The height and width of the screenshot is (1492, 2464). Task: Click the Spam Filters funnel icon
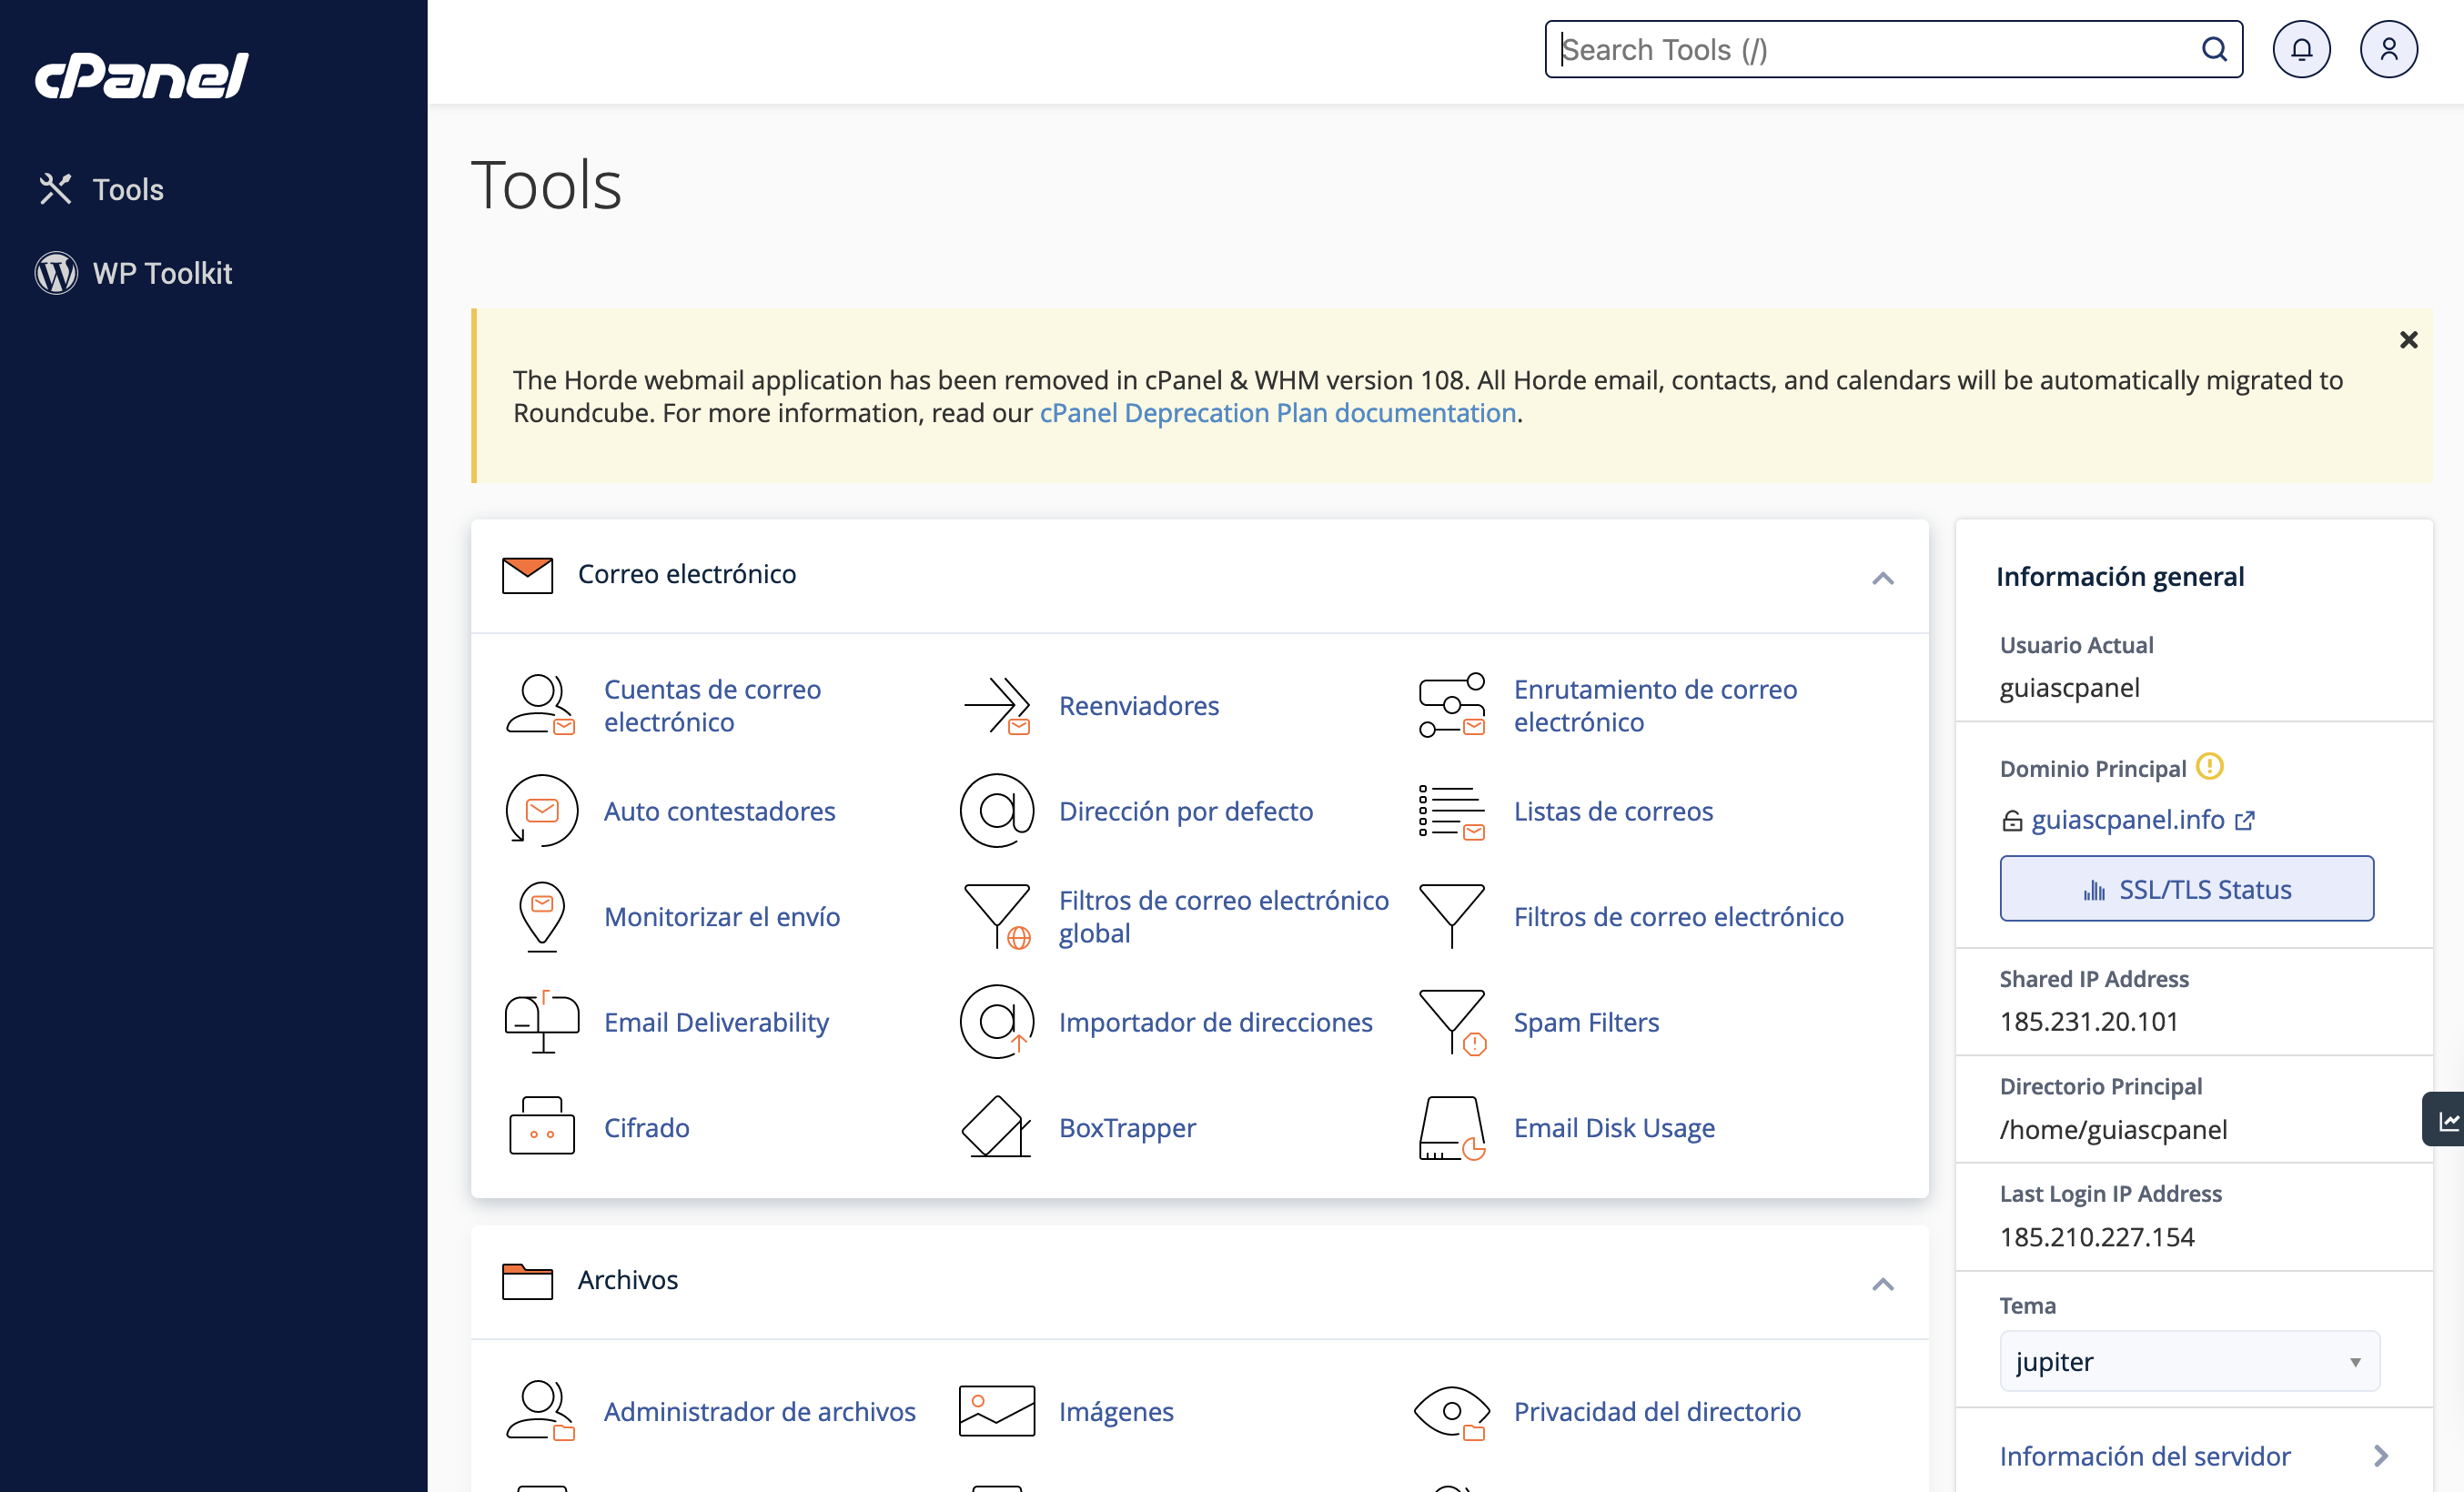pyautogui.click(x=1451, y=1022)
